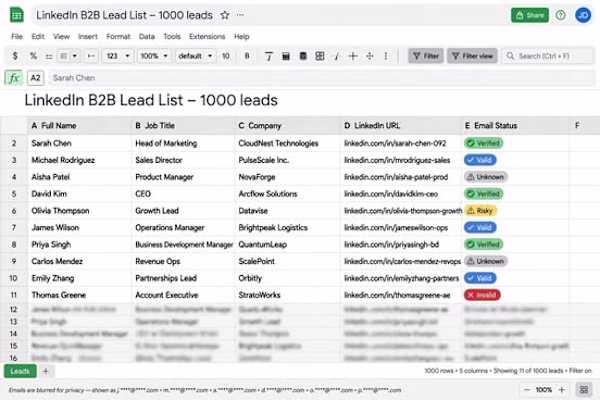
Task: Click the slash italic toolbar icon
Action: pos(337,56)
